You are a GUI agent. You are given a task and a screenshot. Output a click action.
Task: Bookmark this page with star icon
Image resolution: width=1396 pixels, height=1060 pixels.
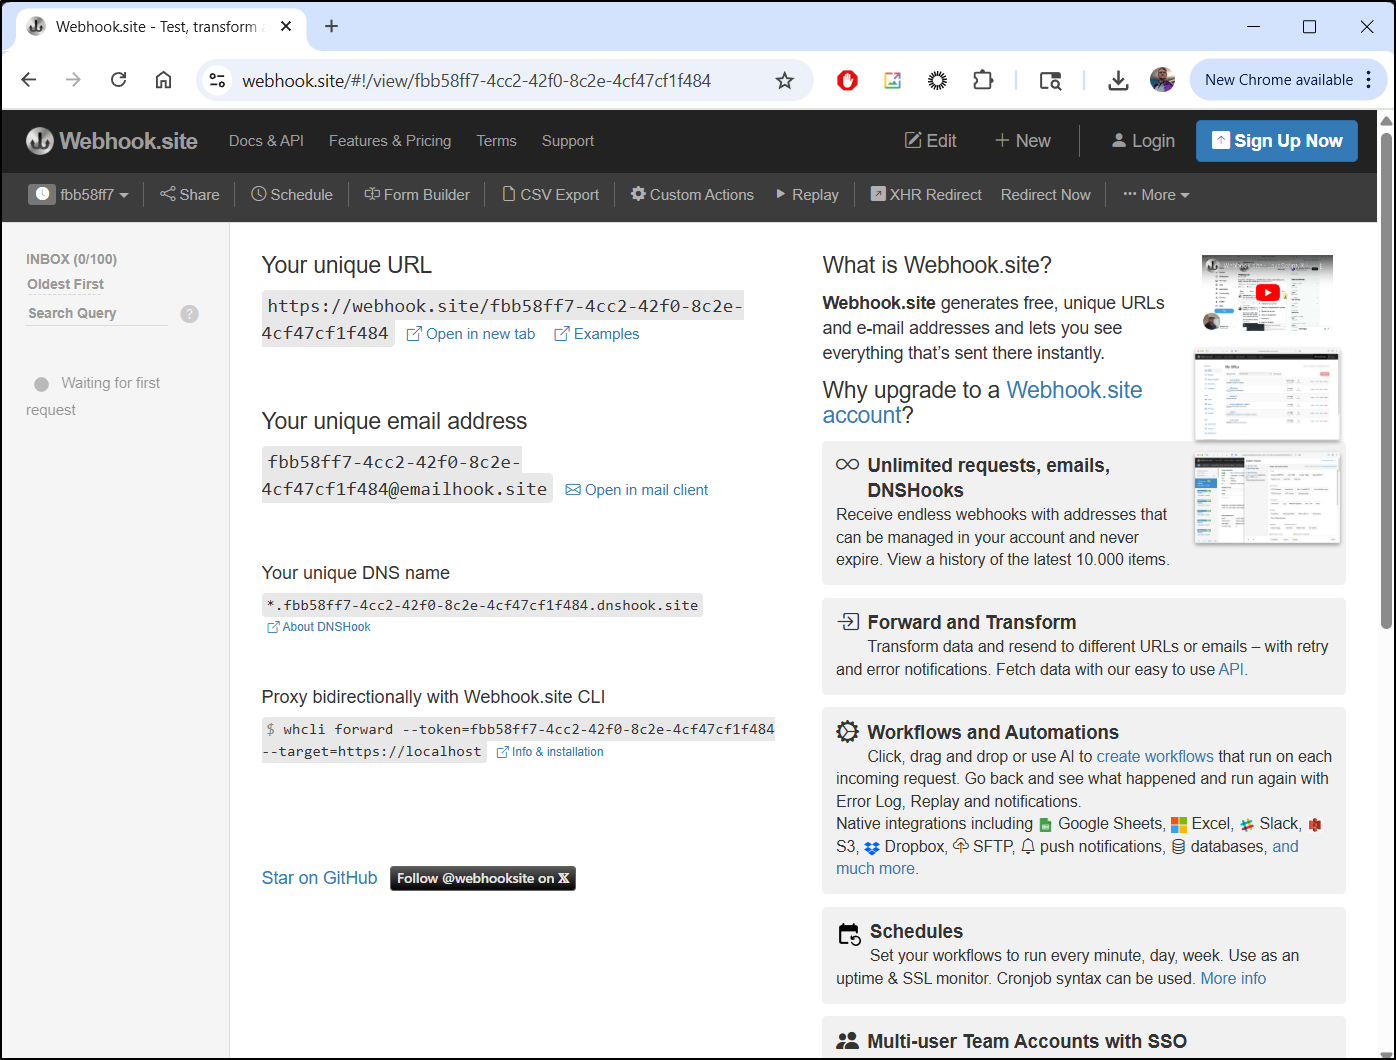click(785, 80)
